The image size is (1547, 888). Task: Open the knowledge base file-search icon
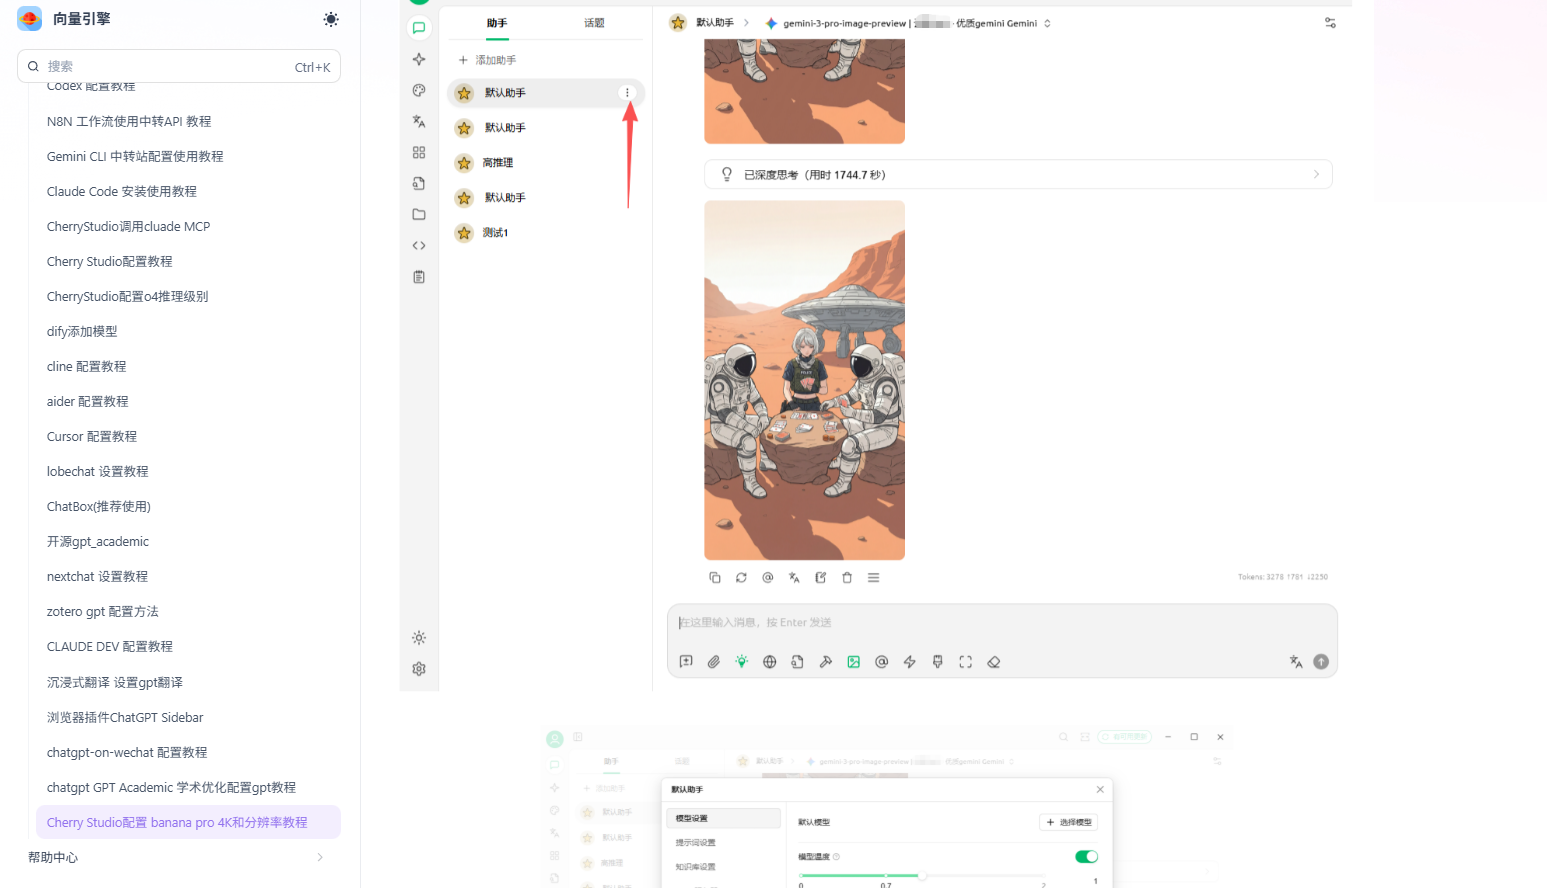point(419,183)
